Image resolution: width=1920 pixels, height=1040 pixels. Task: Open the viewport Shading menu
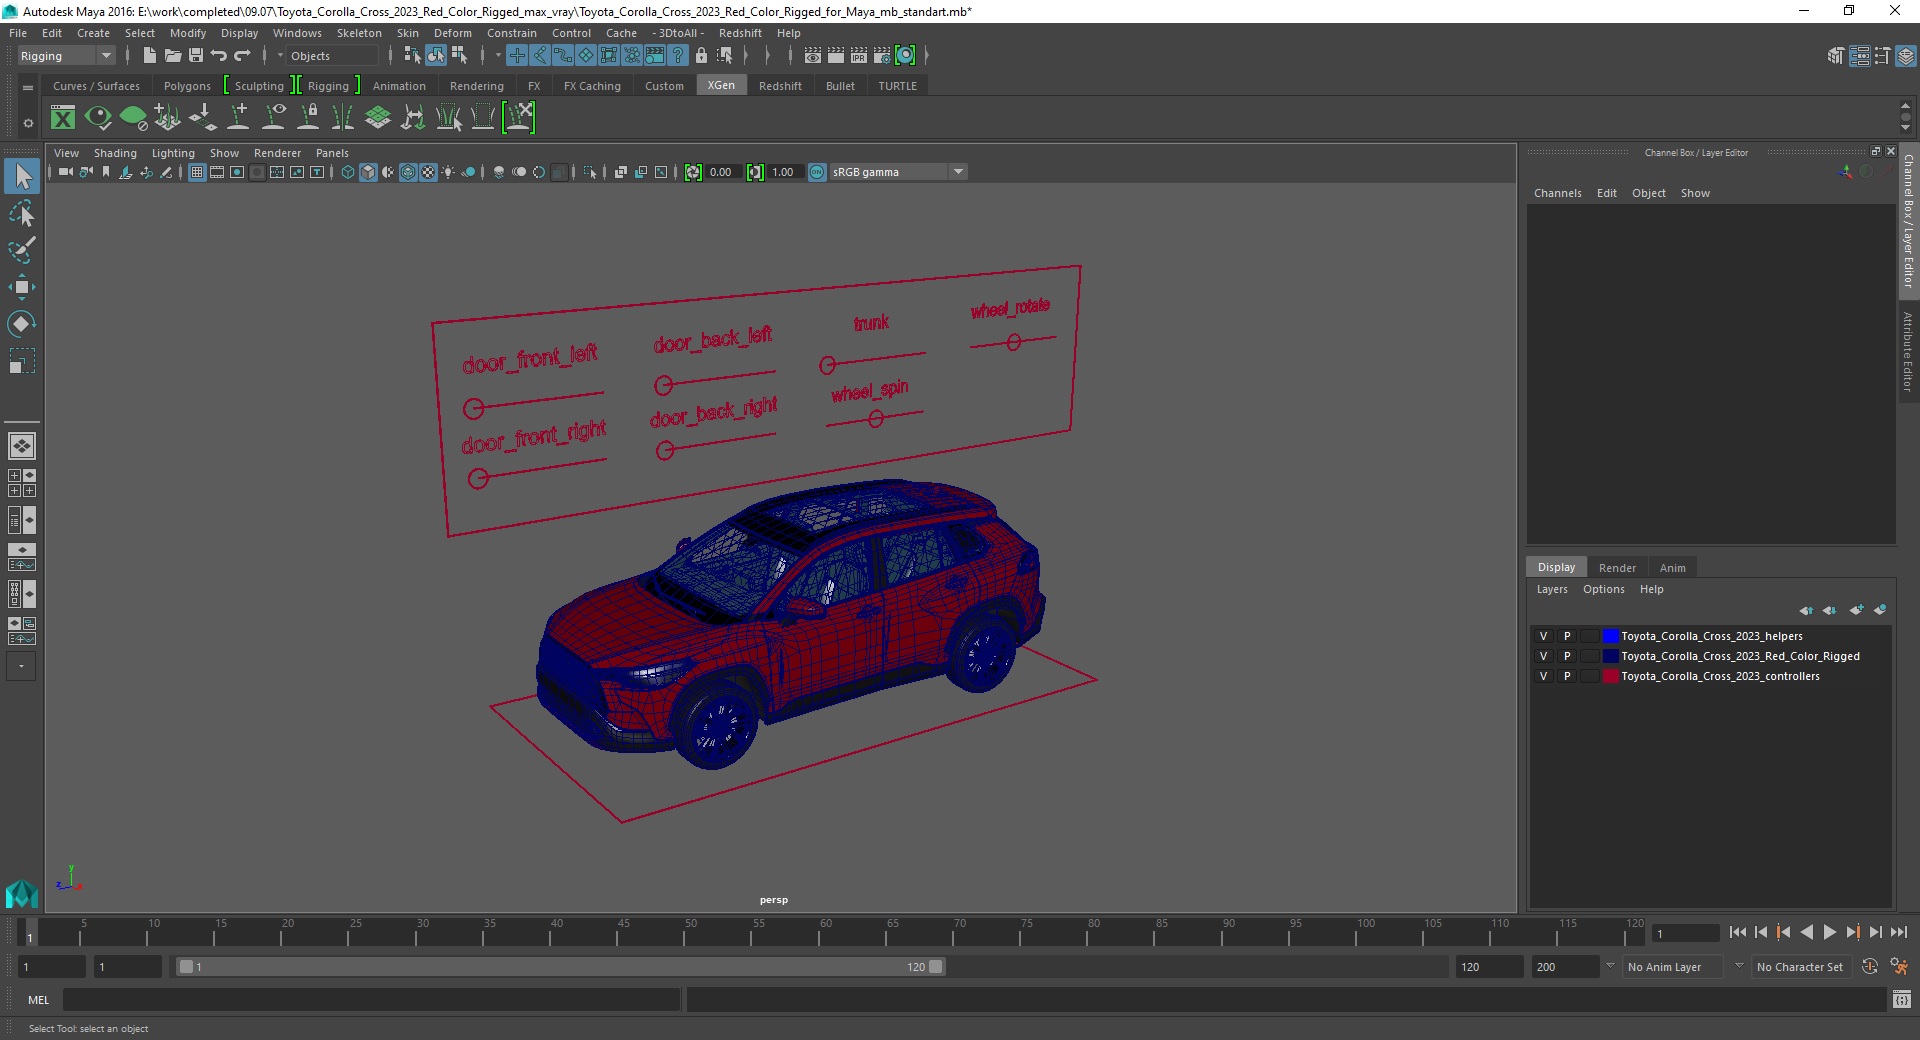click(x=115, y=153)
